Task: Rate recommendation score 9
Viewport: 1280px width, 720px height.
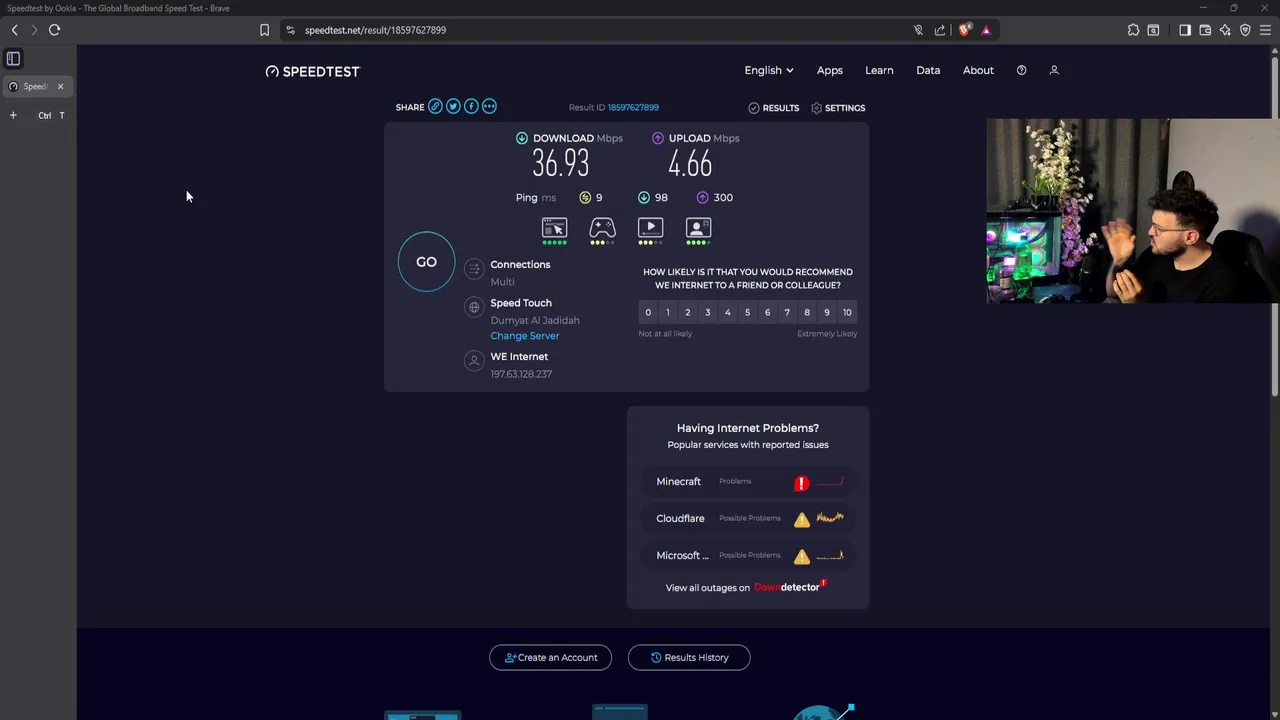Action: click(827, 313)
